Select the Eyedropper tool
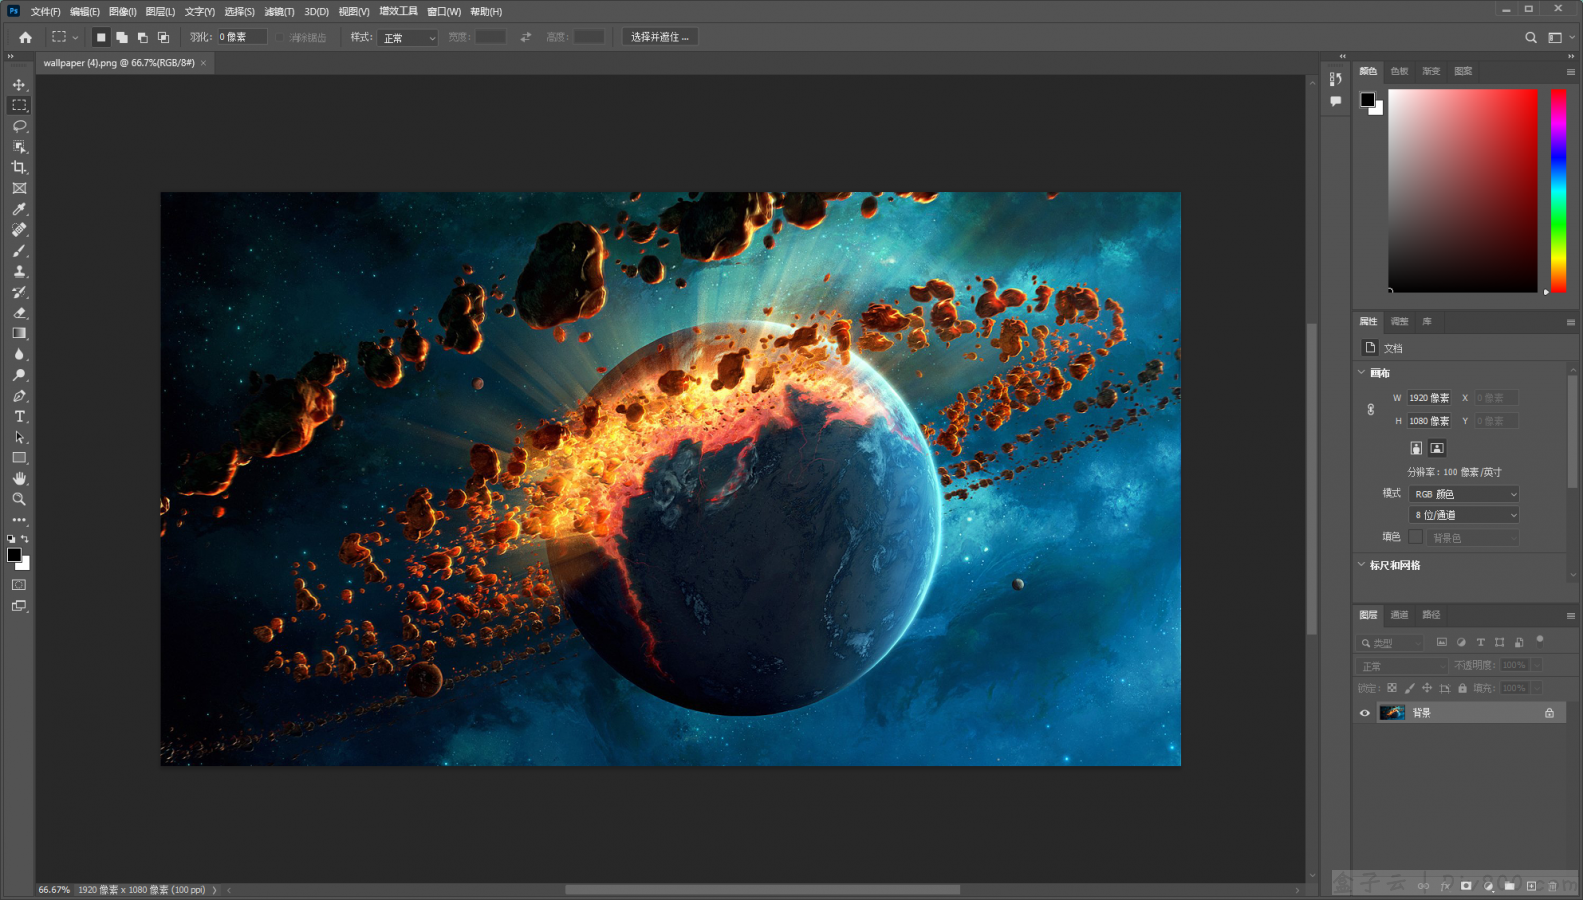This screenshot has width=1583, height=900. pyautogui.click(x=19, y=209)
